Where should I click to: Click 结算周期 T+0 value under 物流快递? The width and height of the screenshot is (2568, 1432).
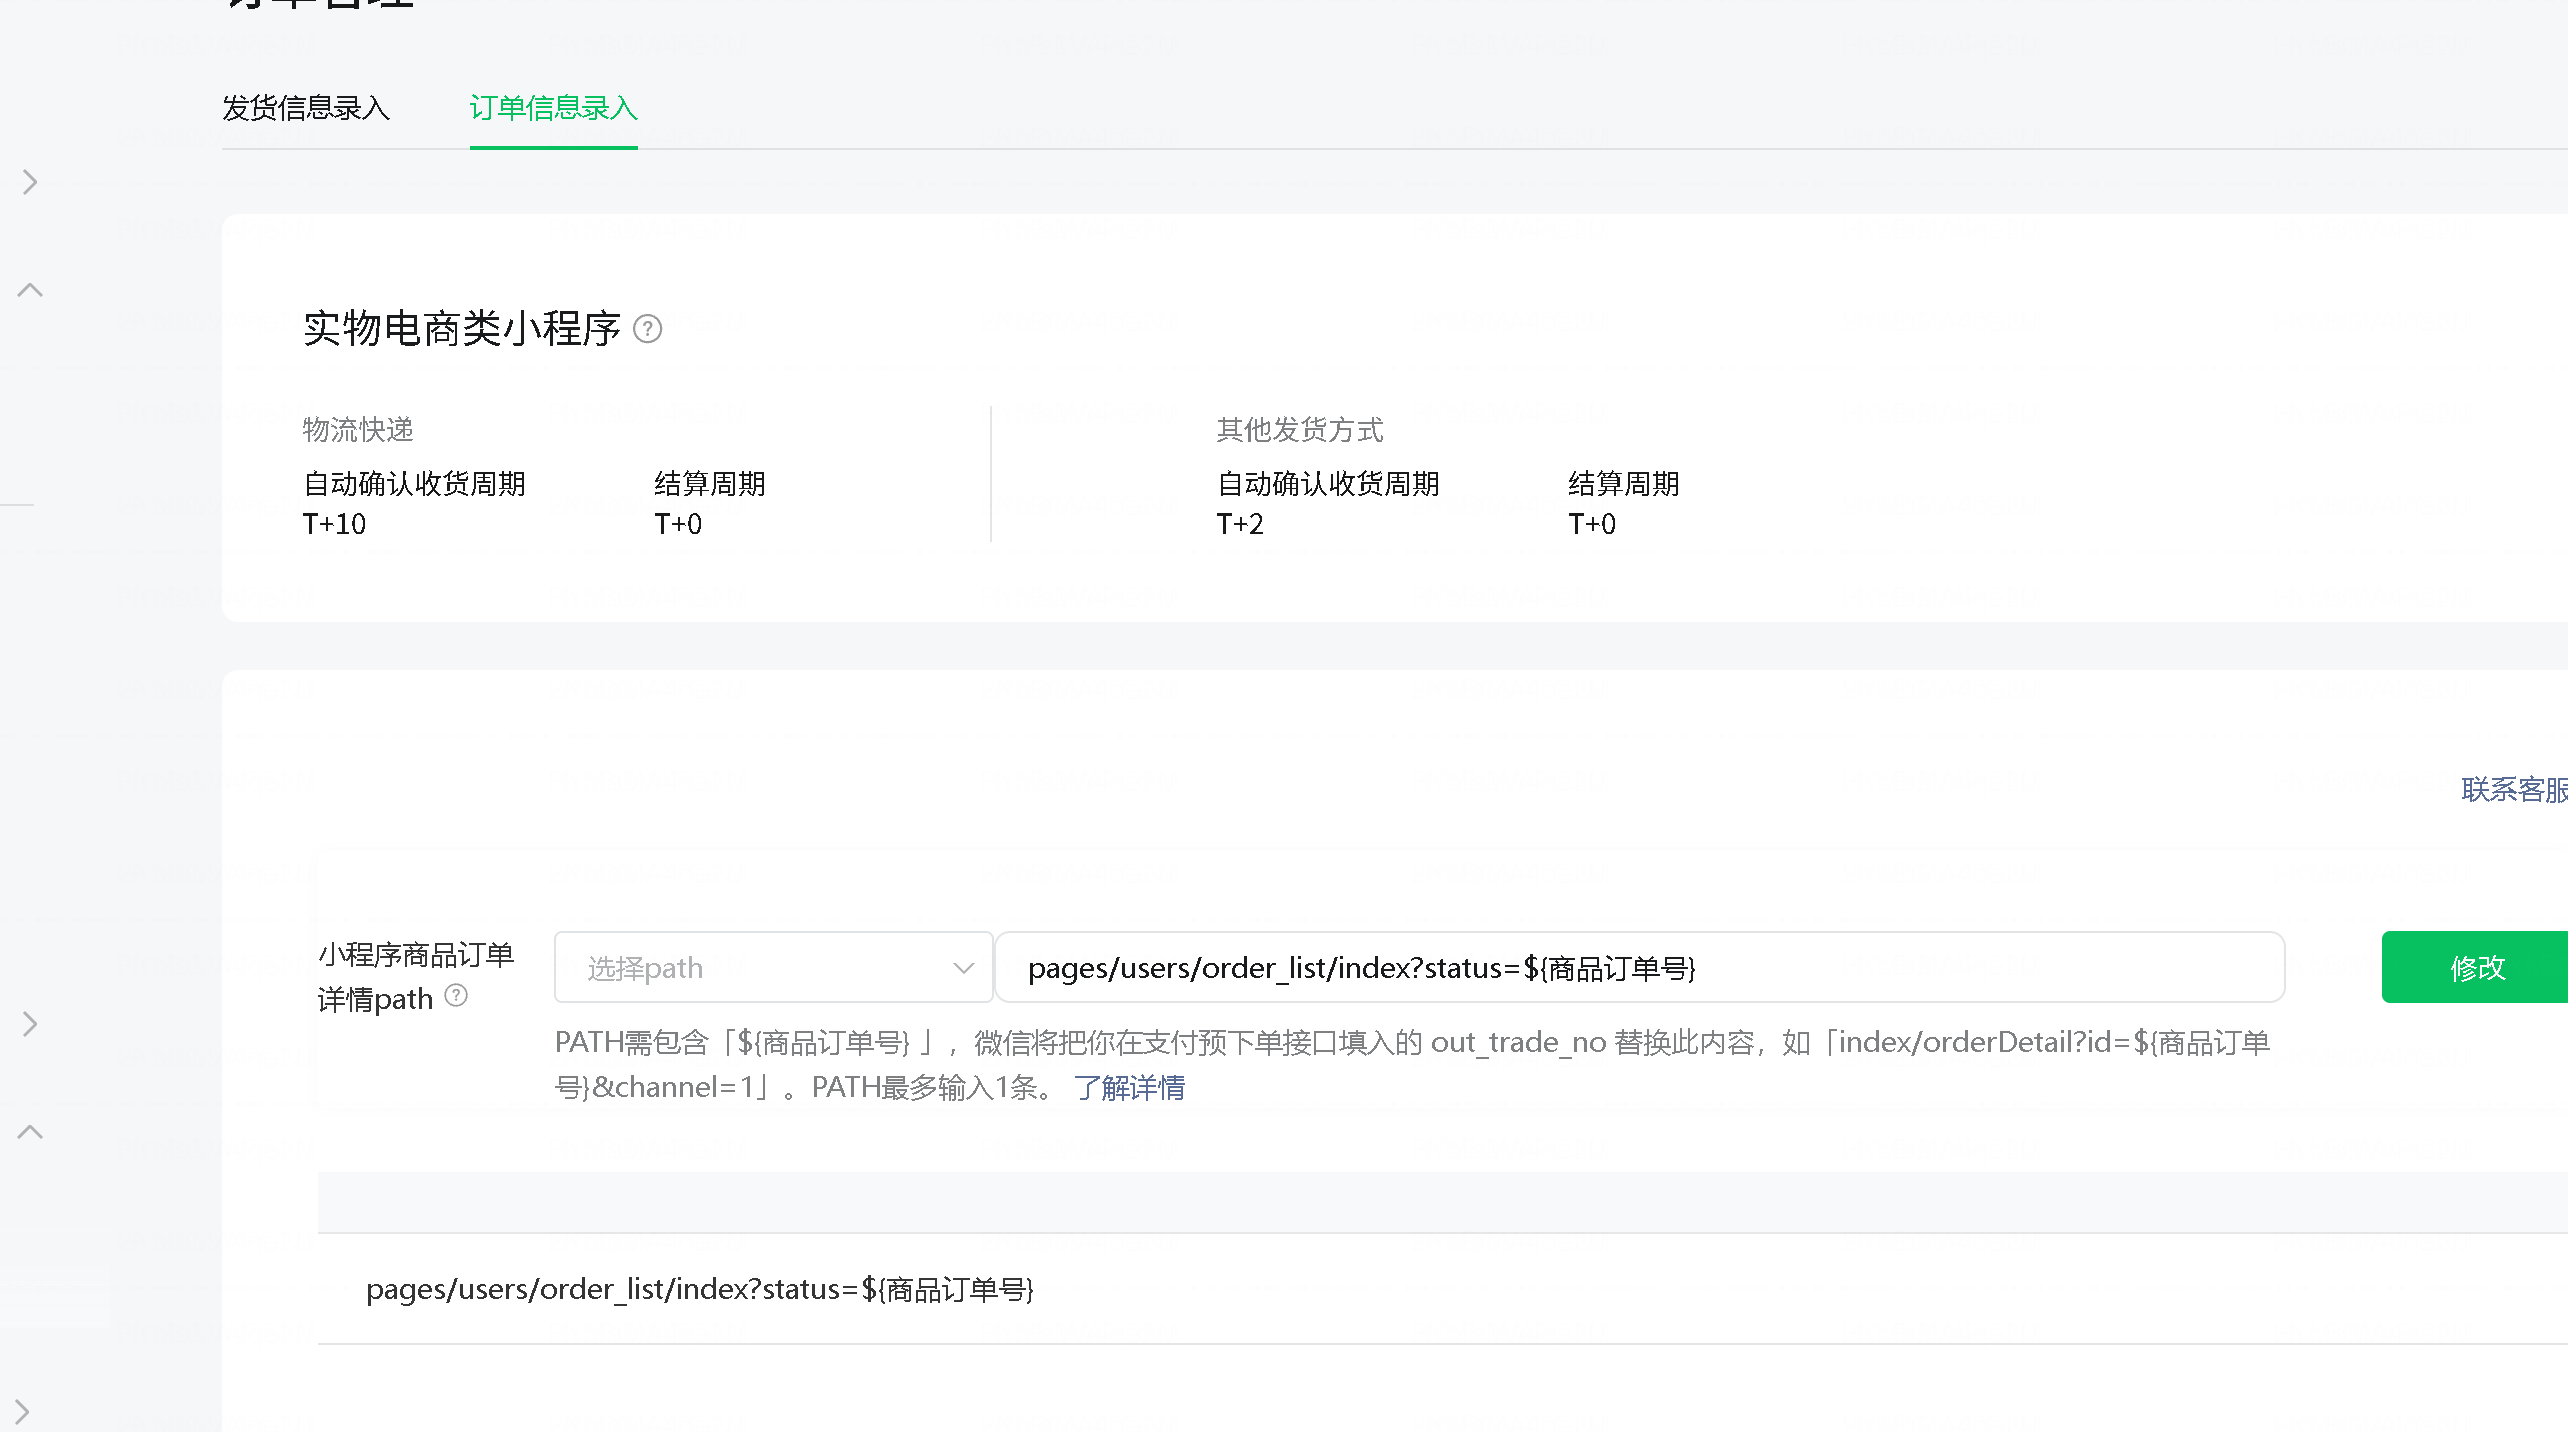[x=678, y=524]
